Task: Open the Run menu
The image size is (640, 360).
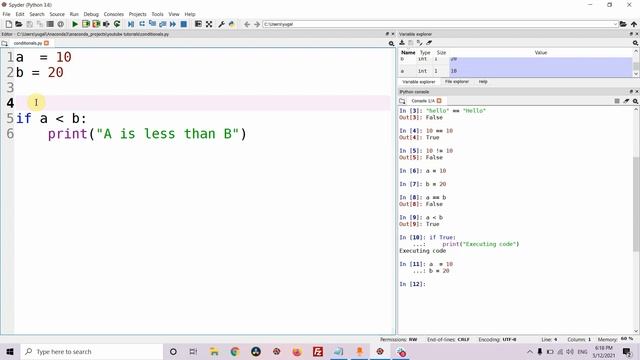Action: (x=74, y=14)
